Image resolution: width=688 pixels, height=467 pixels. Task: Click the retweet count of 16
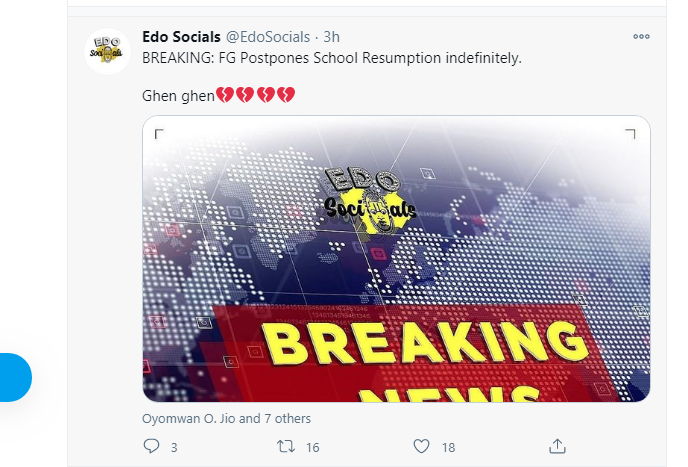pyautogui.click(x=312, y=447)
